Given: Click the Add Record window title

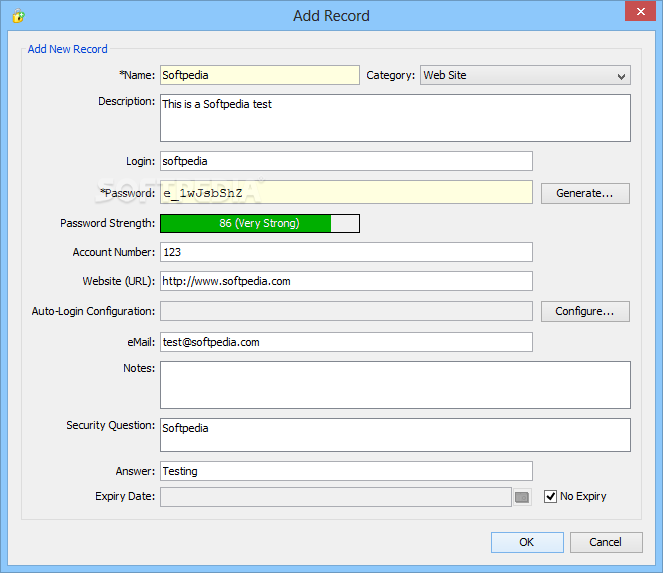Looking at the screenshot, I should [x=332, y=16].
